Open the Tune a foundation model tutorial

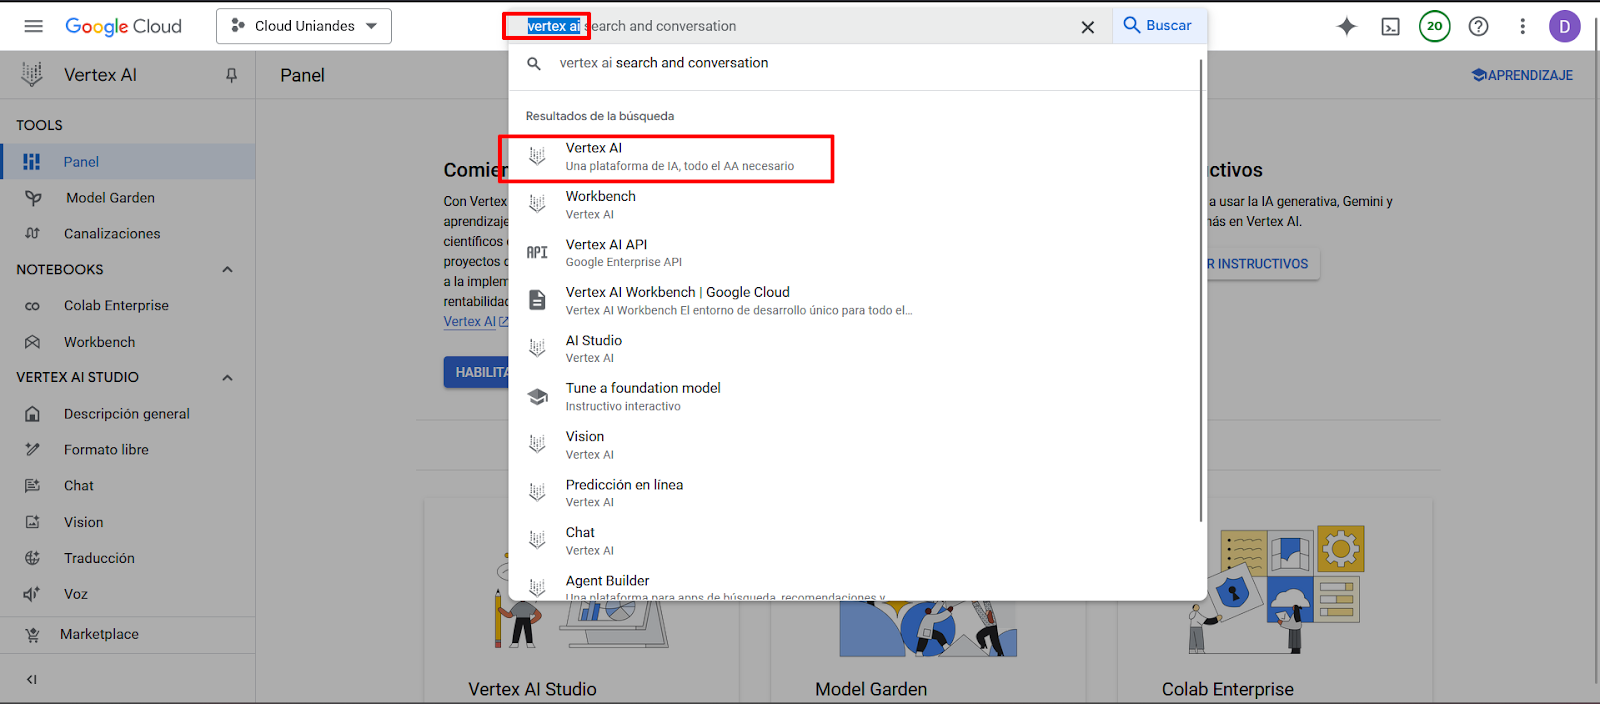click(x=855, y=396)
